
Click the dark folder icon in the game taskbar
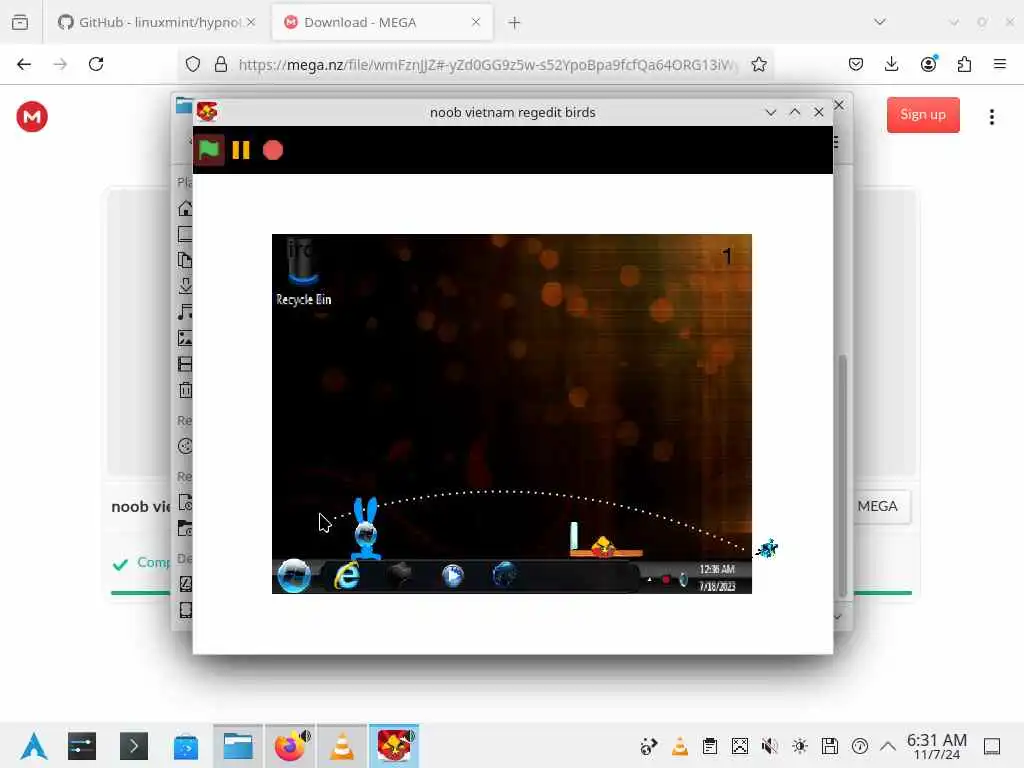399,574
